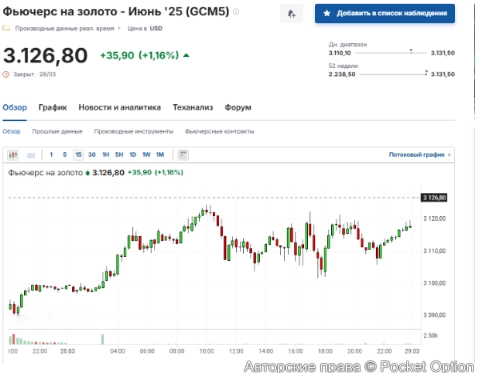Click the day range low 3.110,10

(340, 53)
